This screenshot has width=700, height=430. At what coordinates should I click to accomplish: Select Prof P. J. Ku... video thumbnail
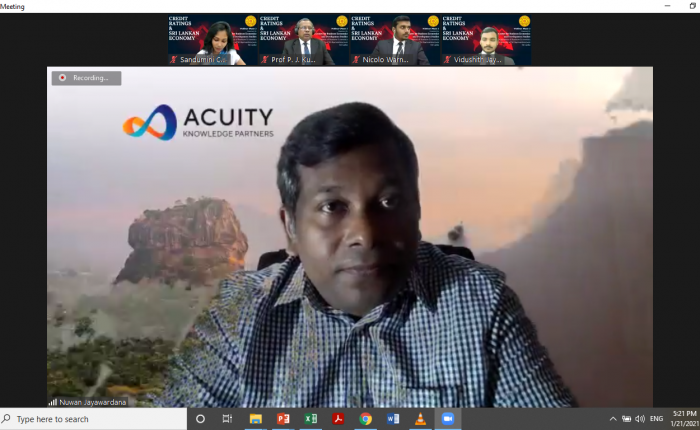coord(303,40)
